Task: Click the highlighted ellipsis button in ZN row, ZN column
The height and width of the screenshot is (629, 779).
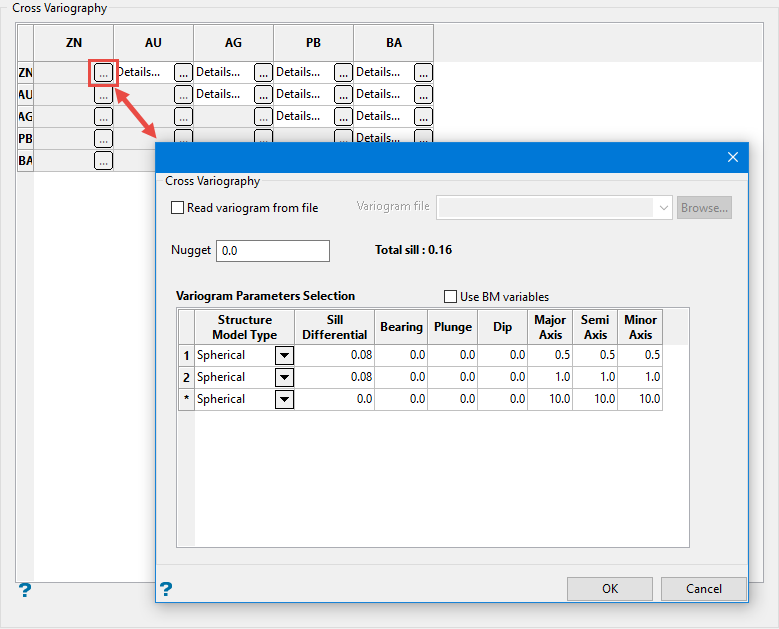Action: click(x=103, y=72)
